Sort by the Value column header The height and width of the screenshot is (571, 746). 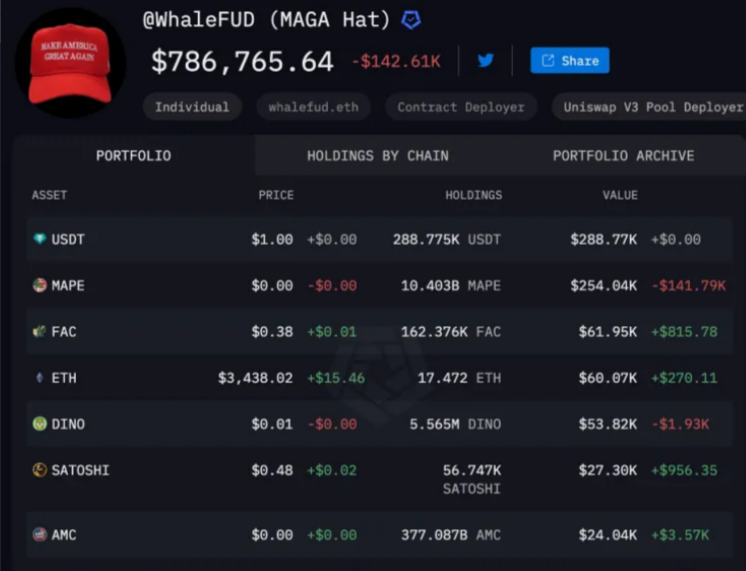[x=619, y=195]
